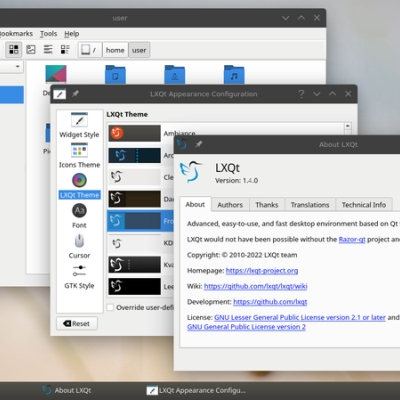Image resolution: width=400 pixels, height=400 pixels.
Task: Select LXQt Theme category in sidebar
Action: click(x=79, y=186)
